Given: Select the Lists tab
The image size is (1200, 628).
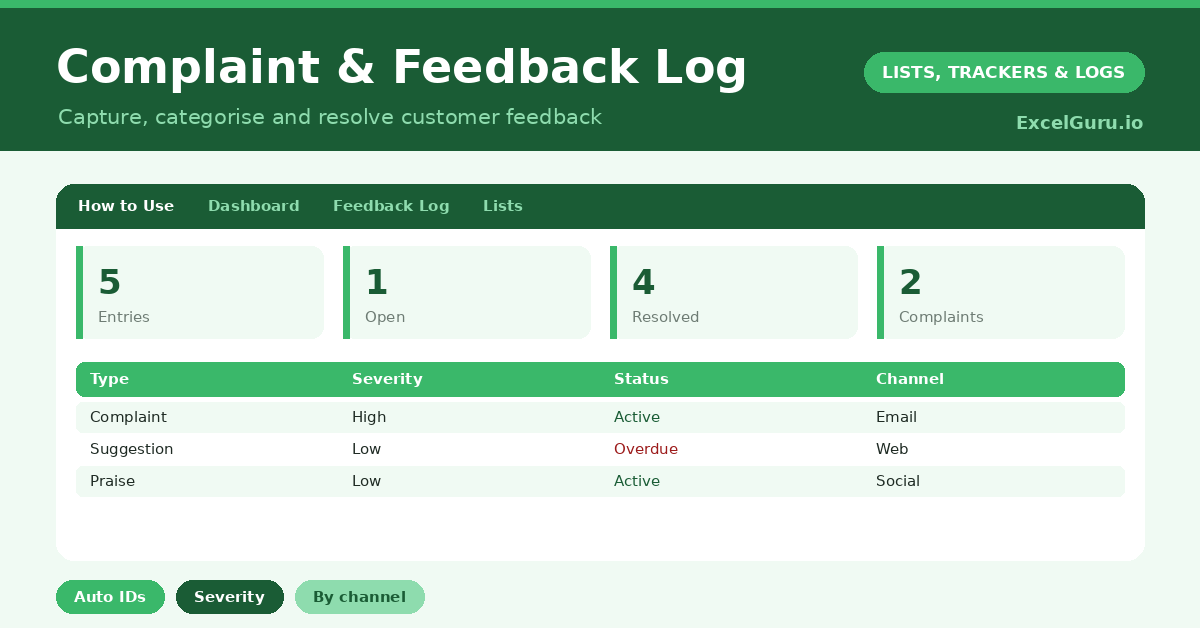Looking at the screenshot, I should coord(503,206).
